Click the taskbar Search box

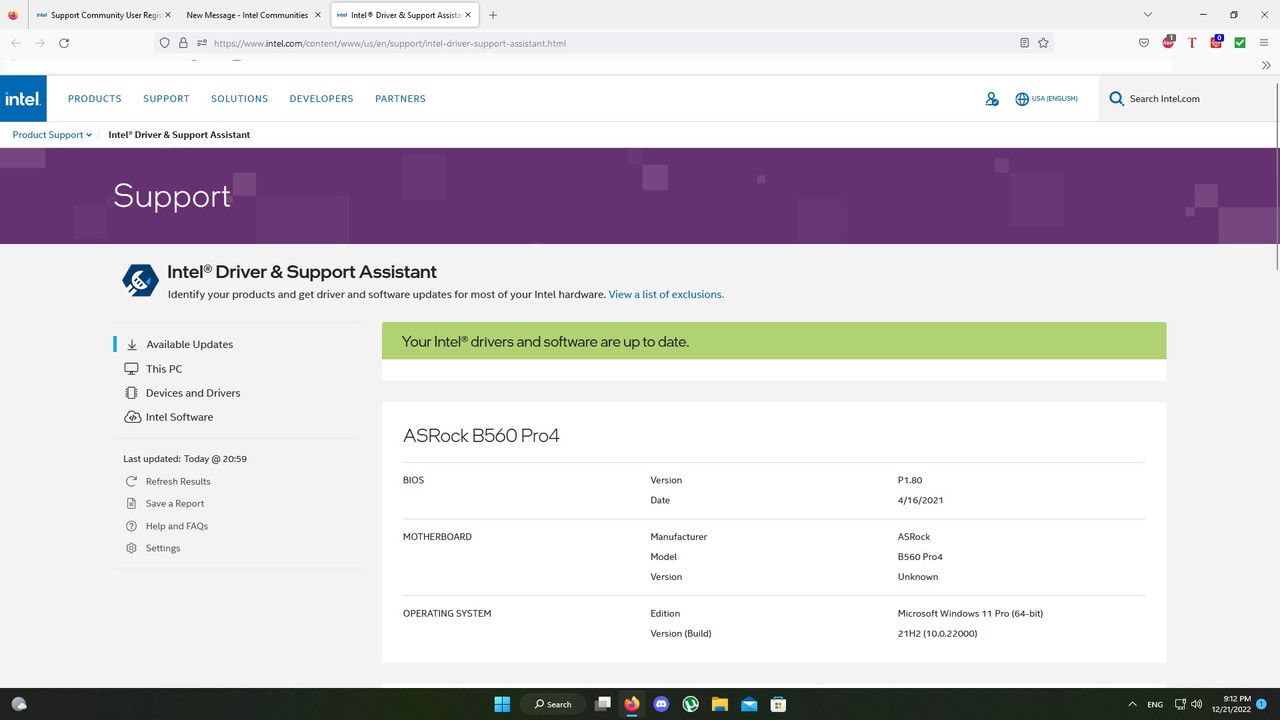[x=553, y=704]
